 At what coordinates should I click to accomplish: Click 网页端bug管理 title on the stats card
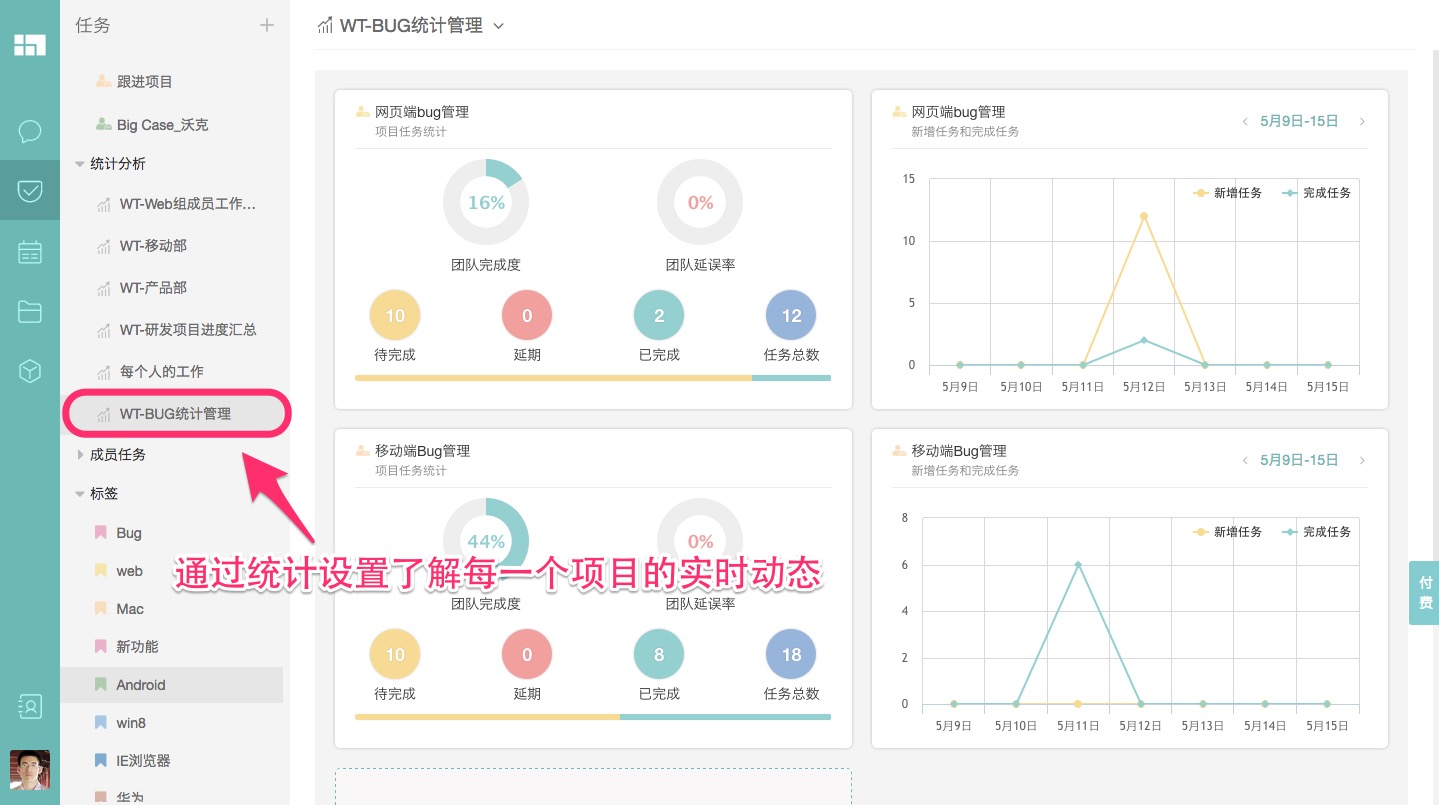click(x=422, y=112)
